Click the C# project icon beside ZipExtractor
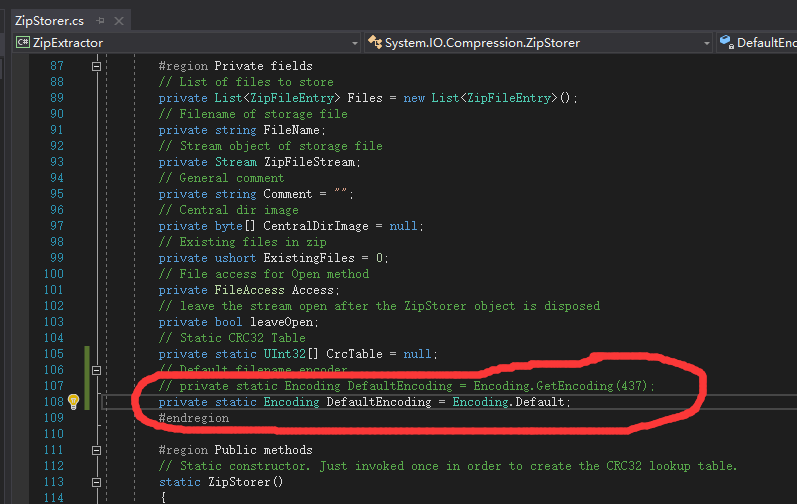 [x=23, y=43]
